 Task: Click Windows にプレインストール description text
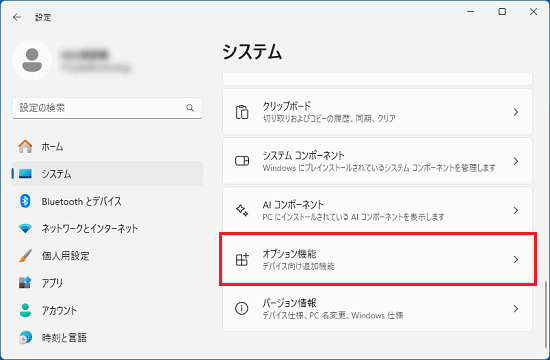379,168
